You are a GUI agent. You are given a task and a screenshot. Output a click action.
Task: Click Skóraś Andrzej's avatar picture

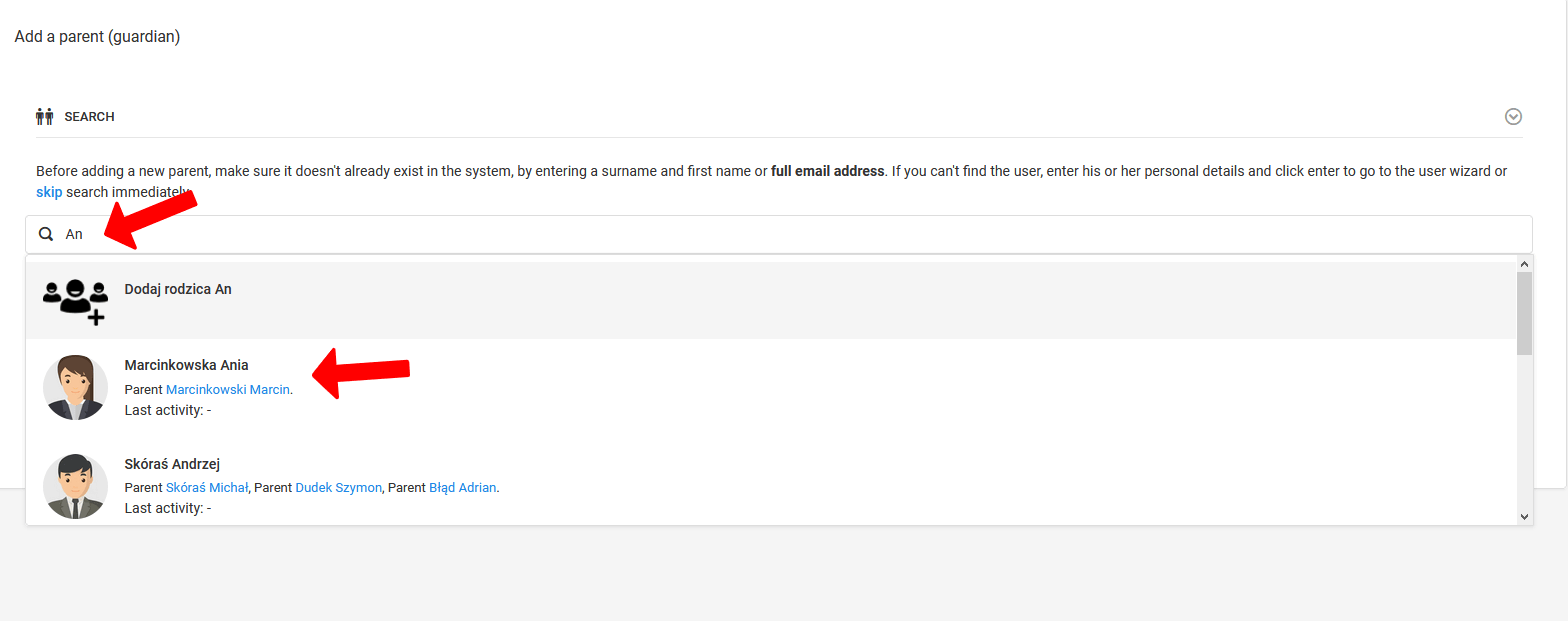75,486
